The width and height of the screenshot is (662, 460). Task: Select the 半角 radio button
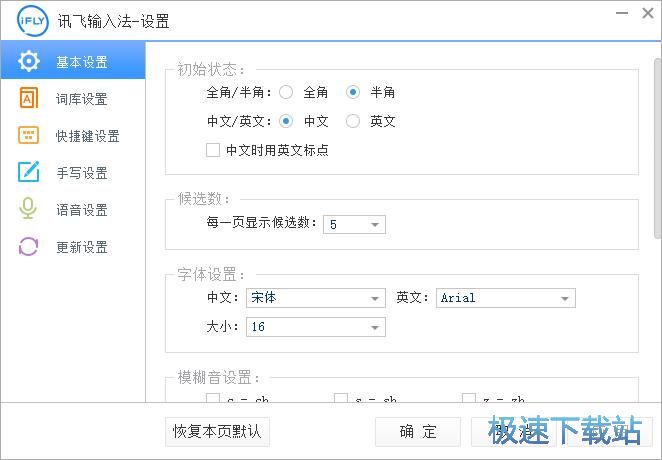[x=353, y=92]
